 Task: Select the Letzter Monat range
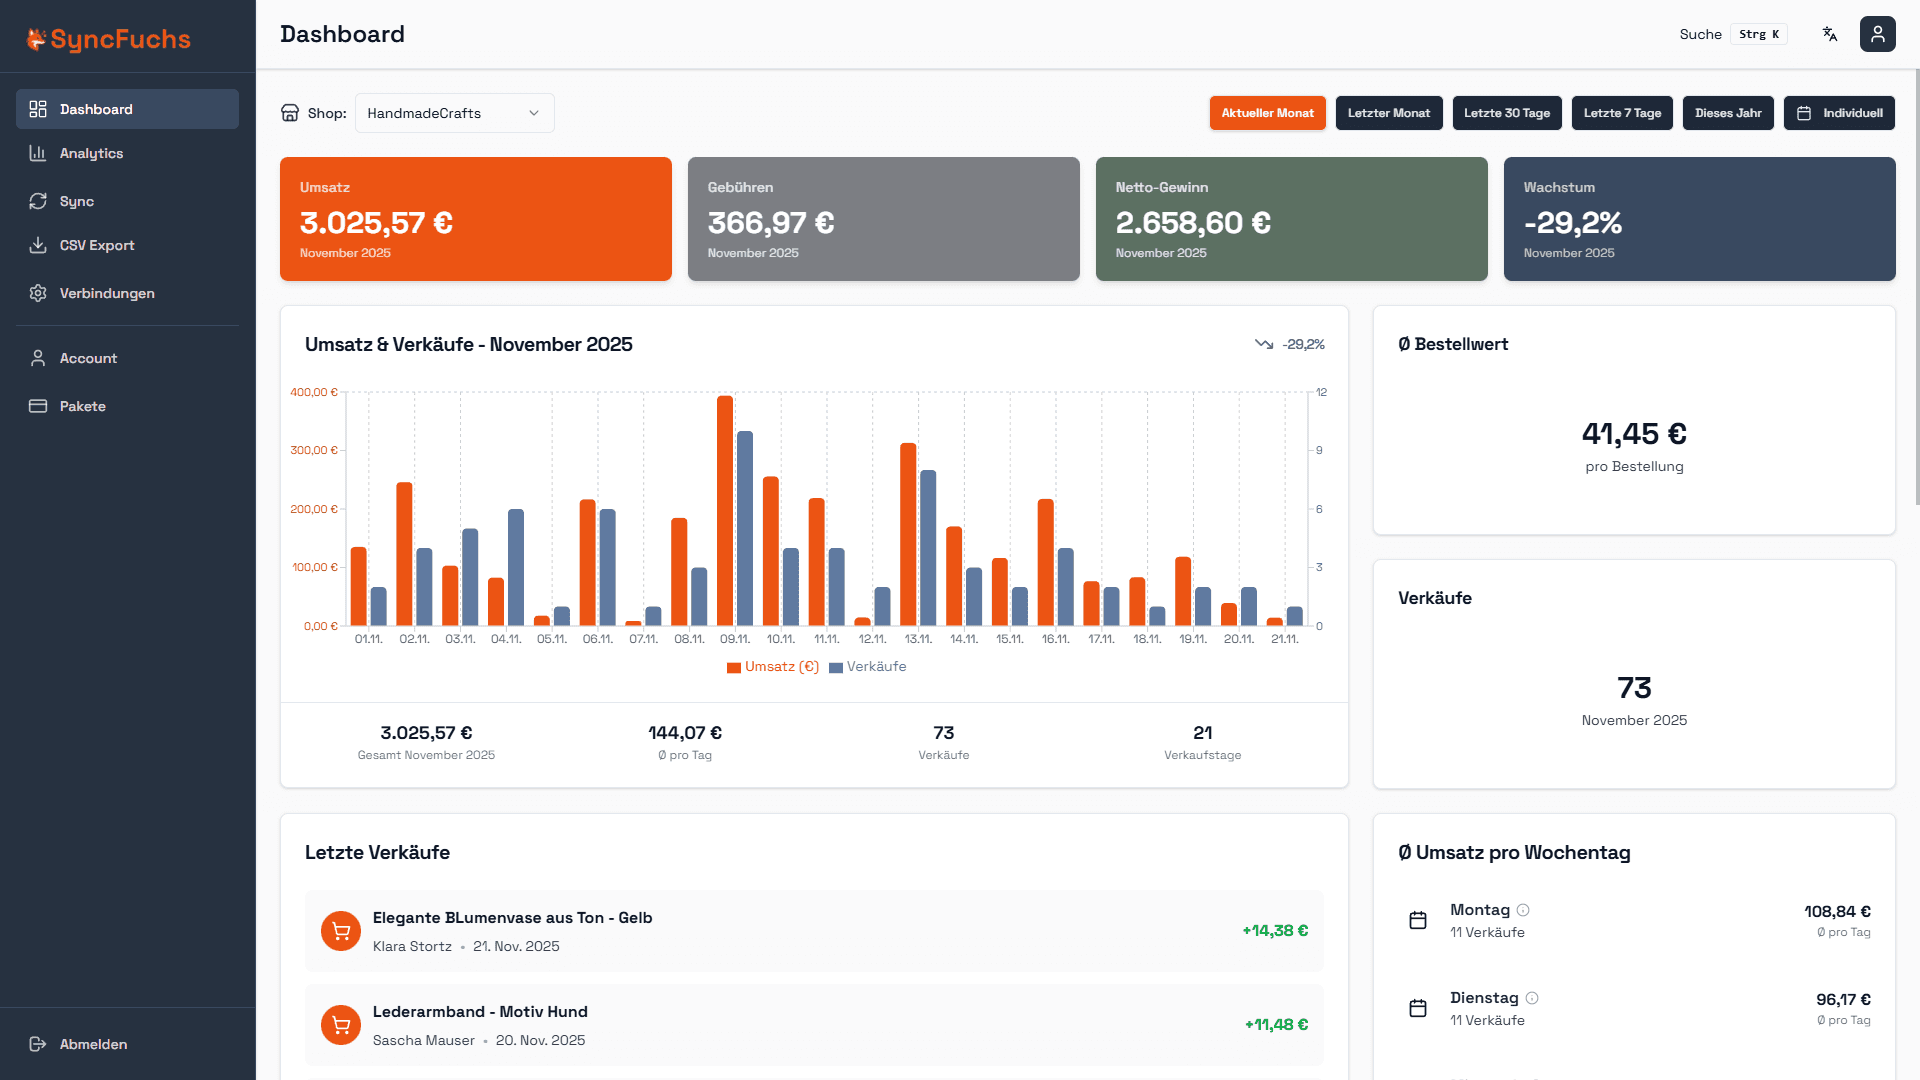[1388, 113]
